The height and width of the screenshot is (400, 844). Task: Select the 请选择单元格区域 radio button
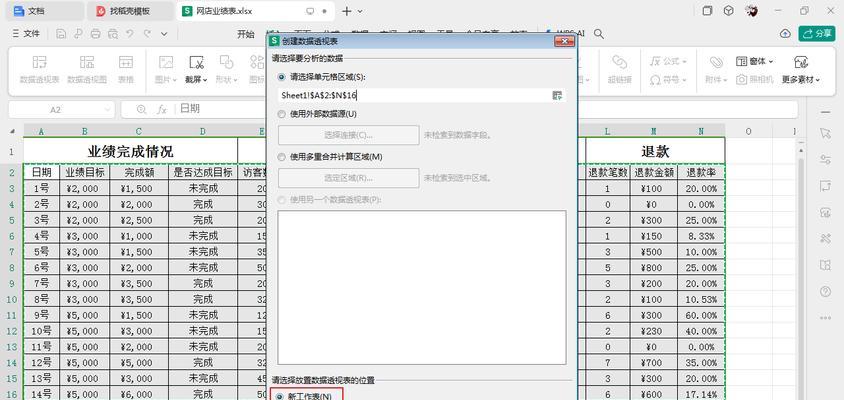click(x=282, y=77)
